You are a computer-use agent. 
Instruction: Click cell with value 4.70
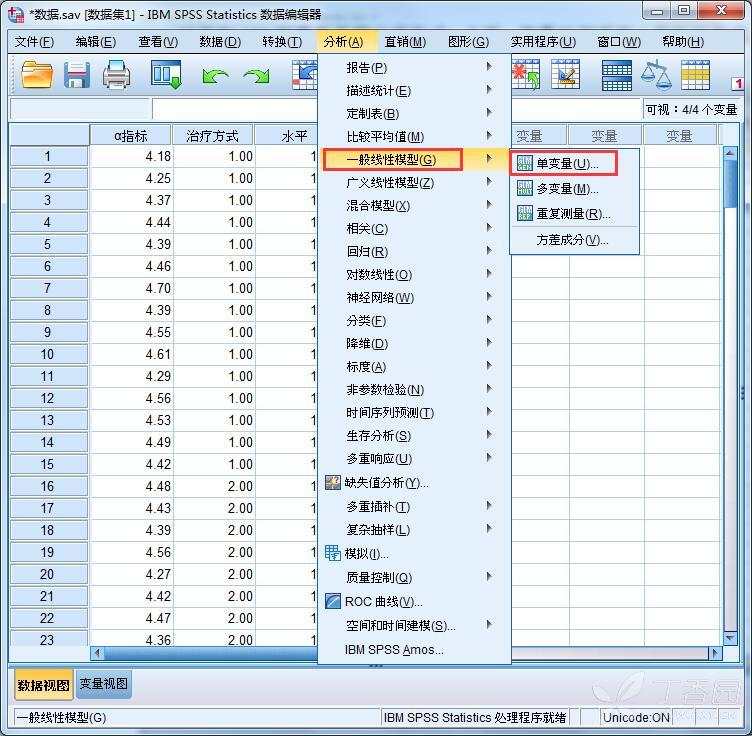point(131,288)
